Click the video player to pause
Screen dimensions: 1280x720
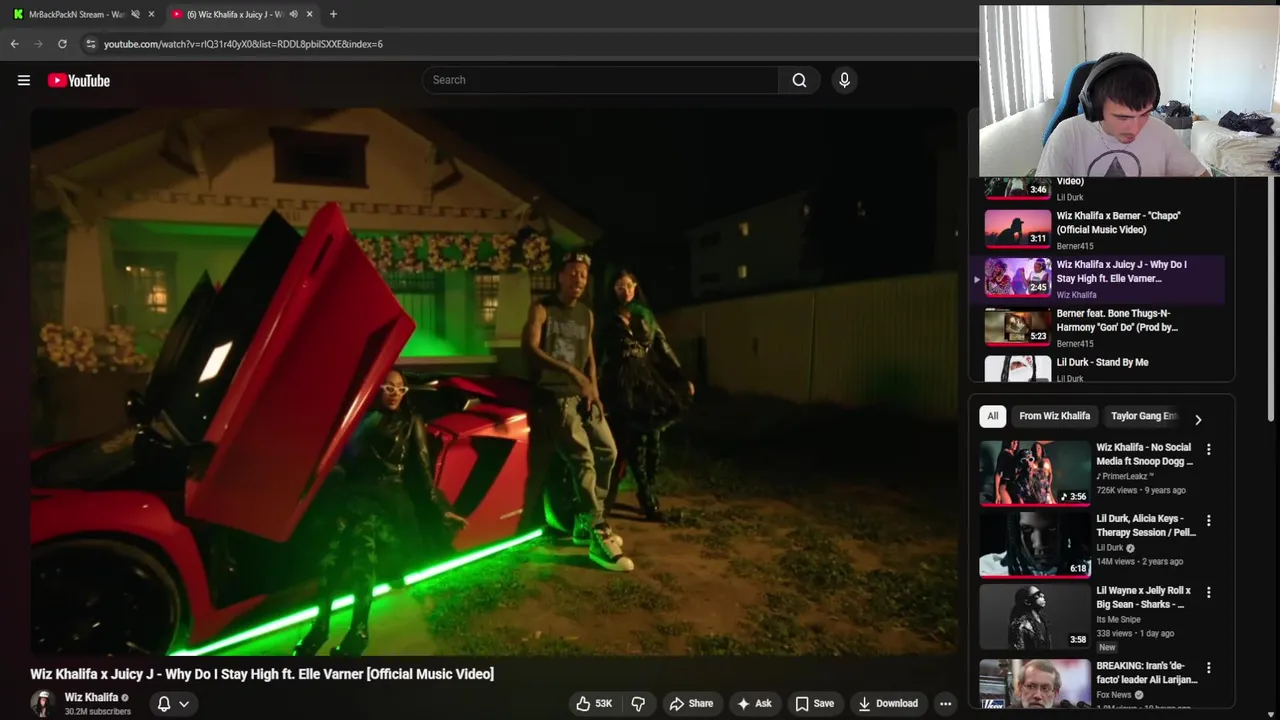pos(494,382)
